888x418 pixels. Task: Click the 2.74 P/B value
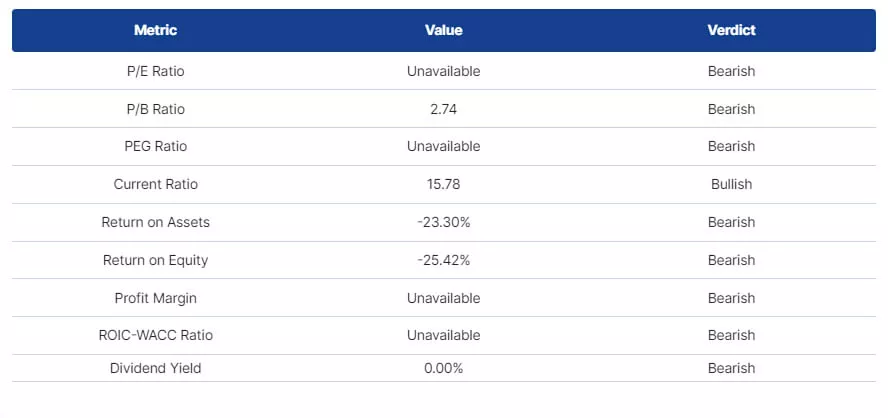(443, 109)
